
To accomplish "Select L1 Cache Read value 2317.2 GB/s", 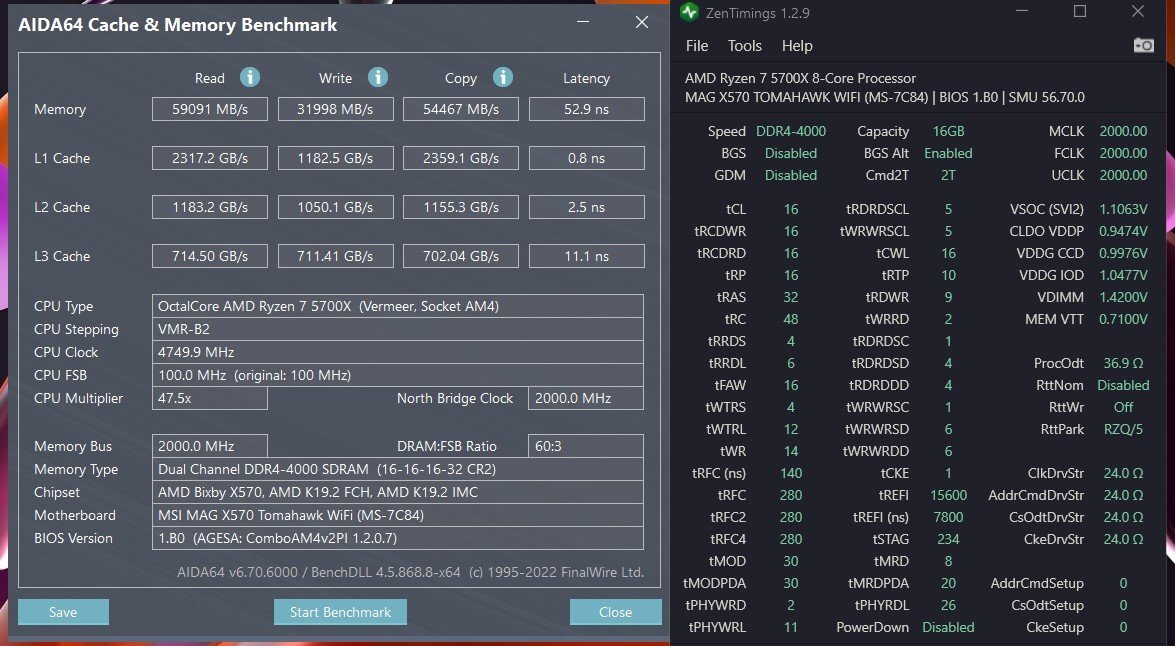I will 210,158.
